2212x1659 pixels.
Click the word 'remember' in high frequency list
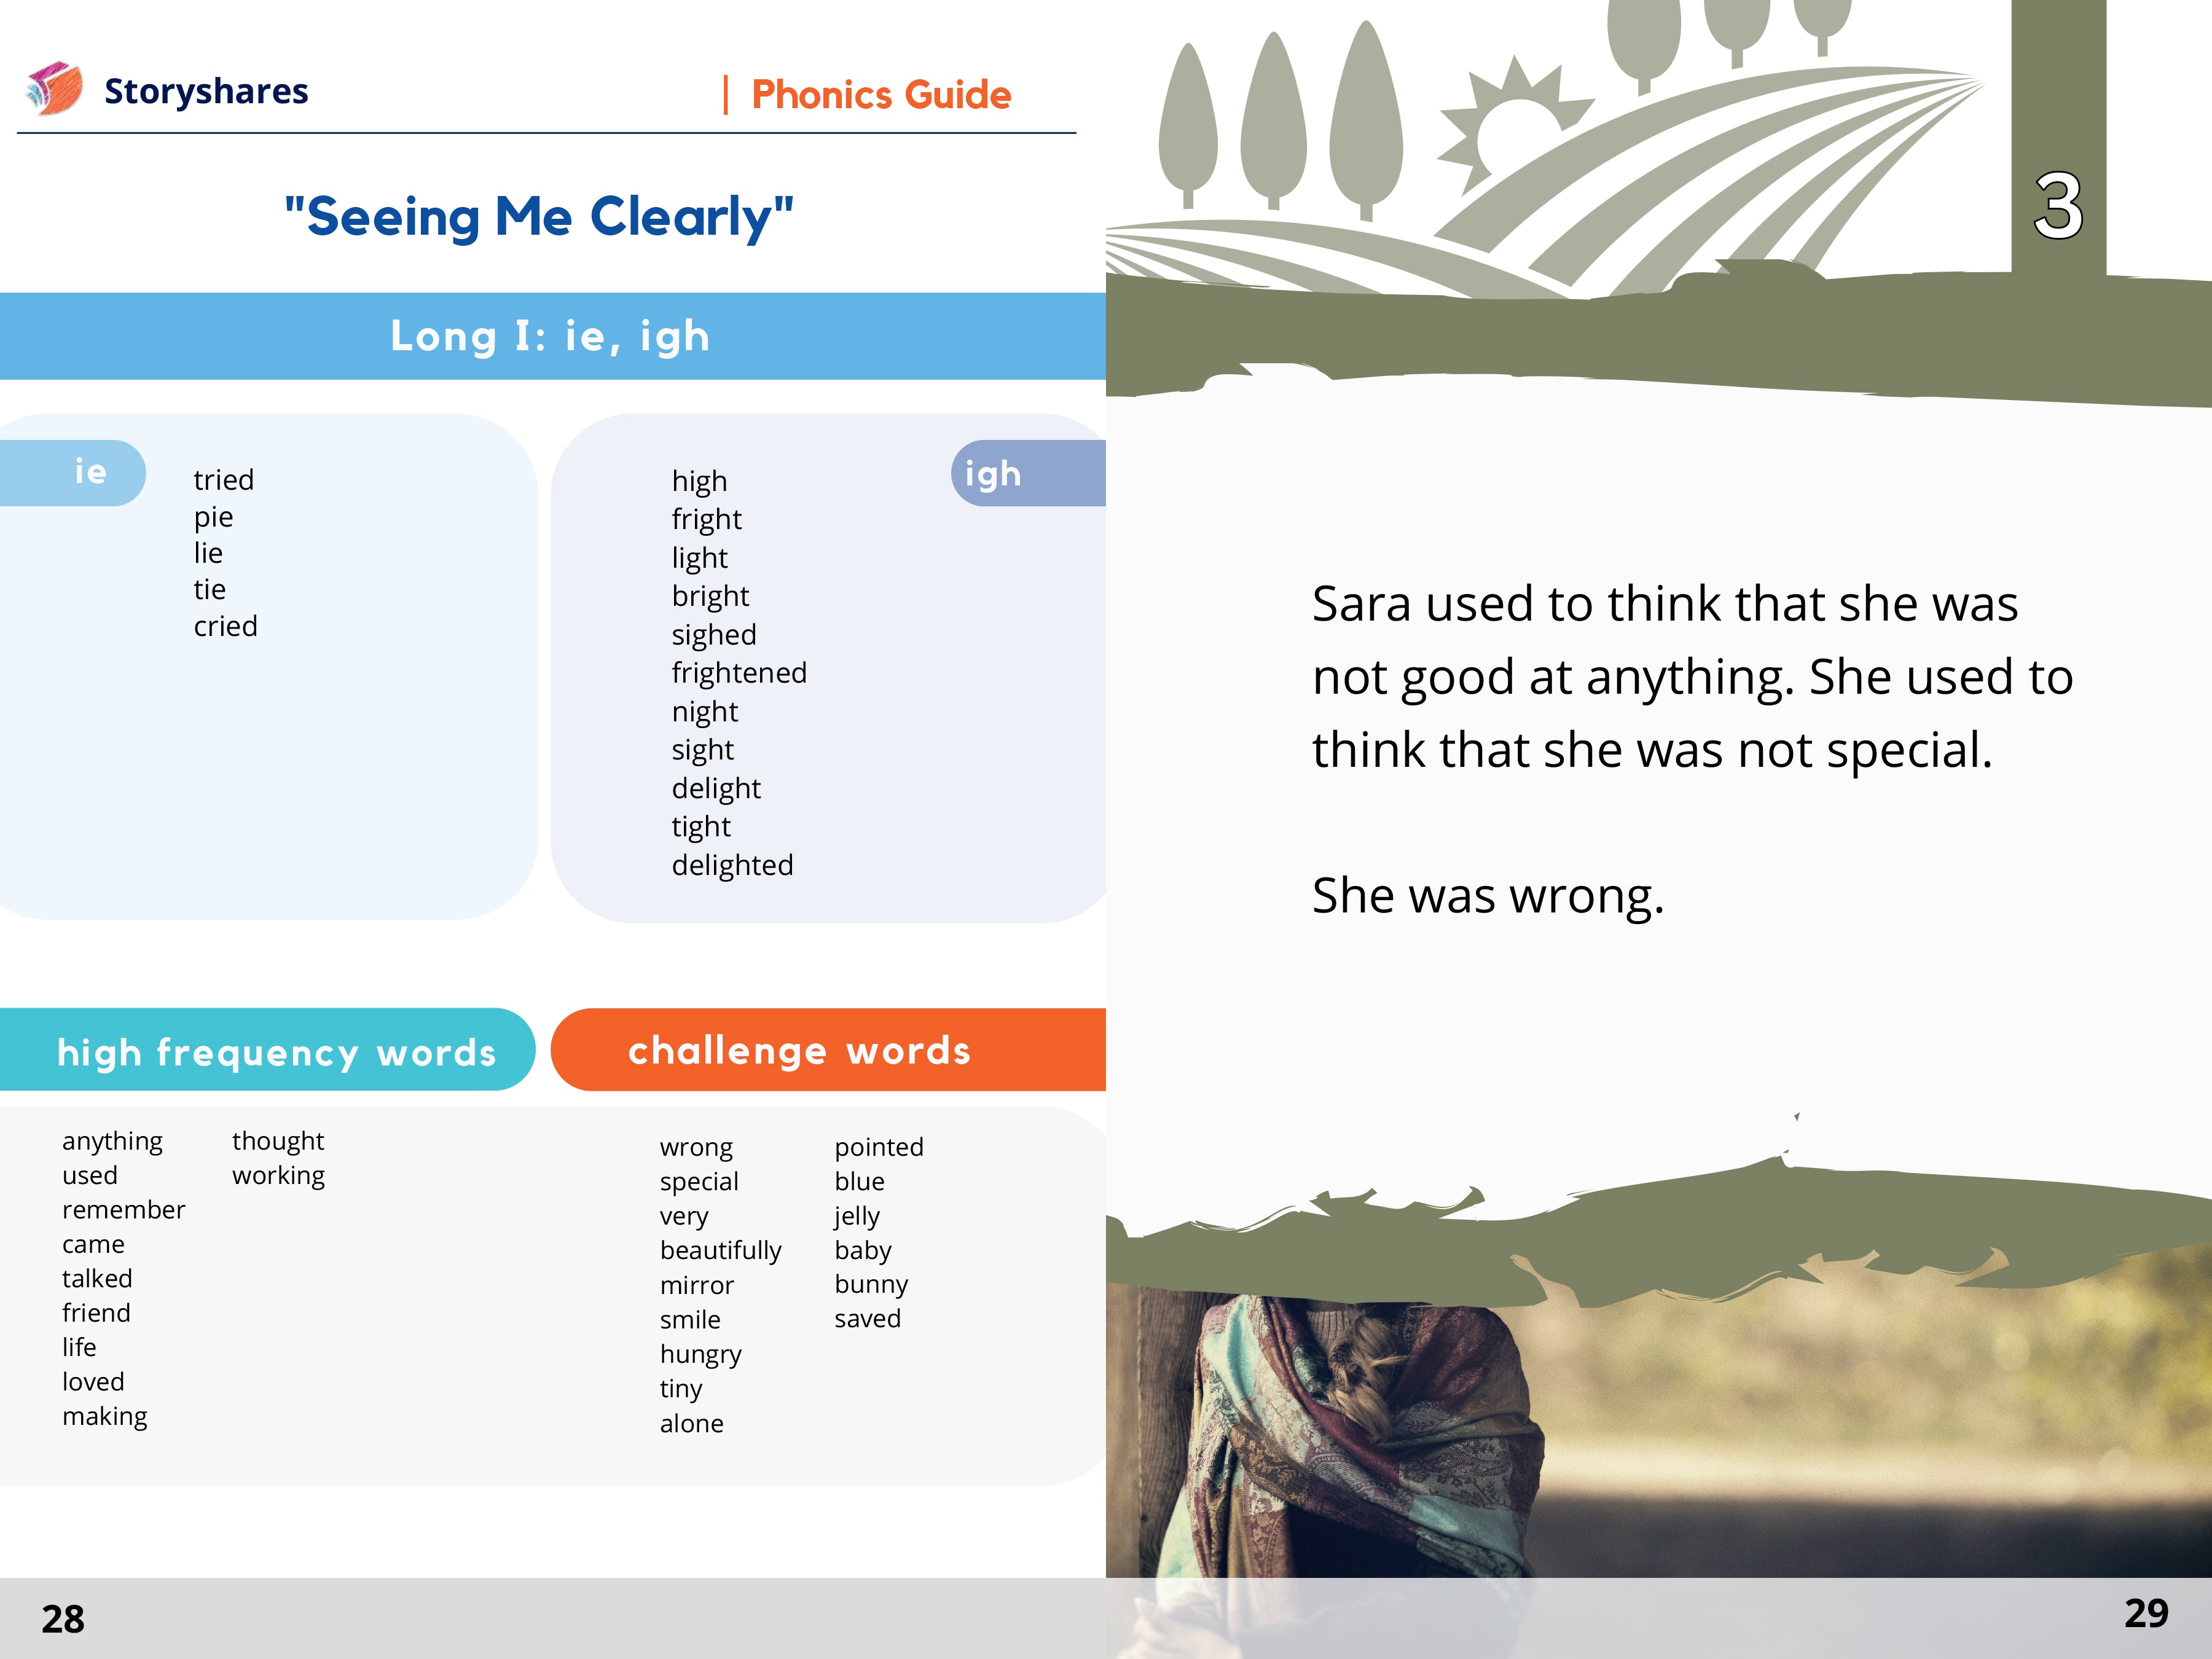pyautogui.click(x=124, y=1210)
